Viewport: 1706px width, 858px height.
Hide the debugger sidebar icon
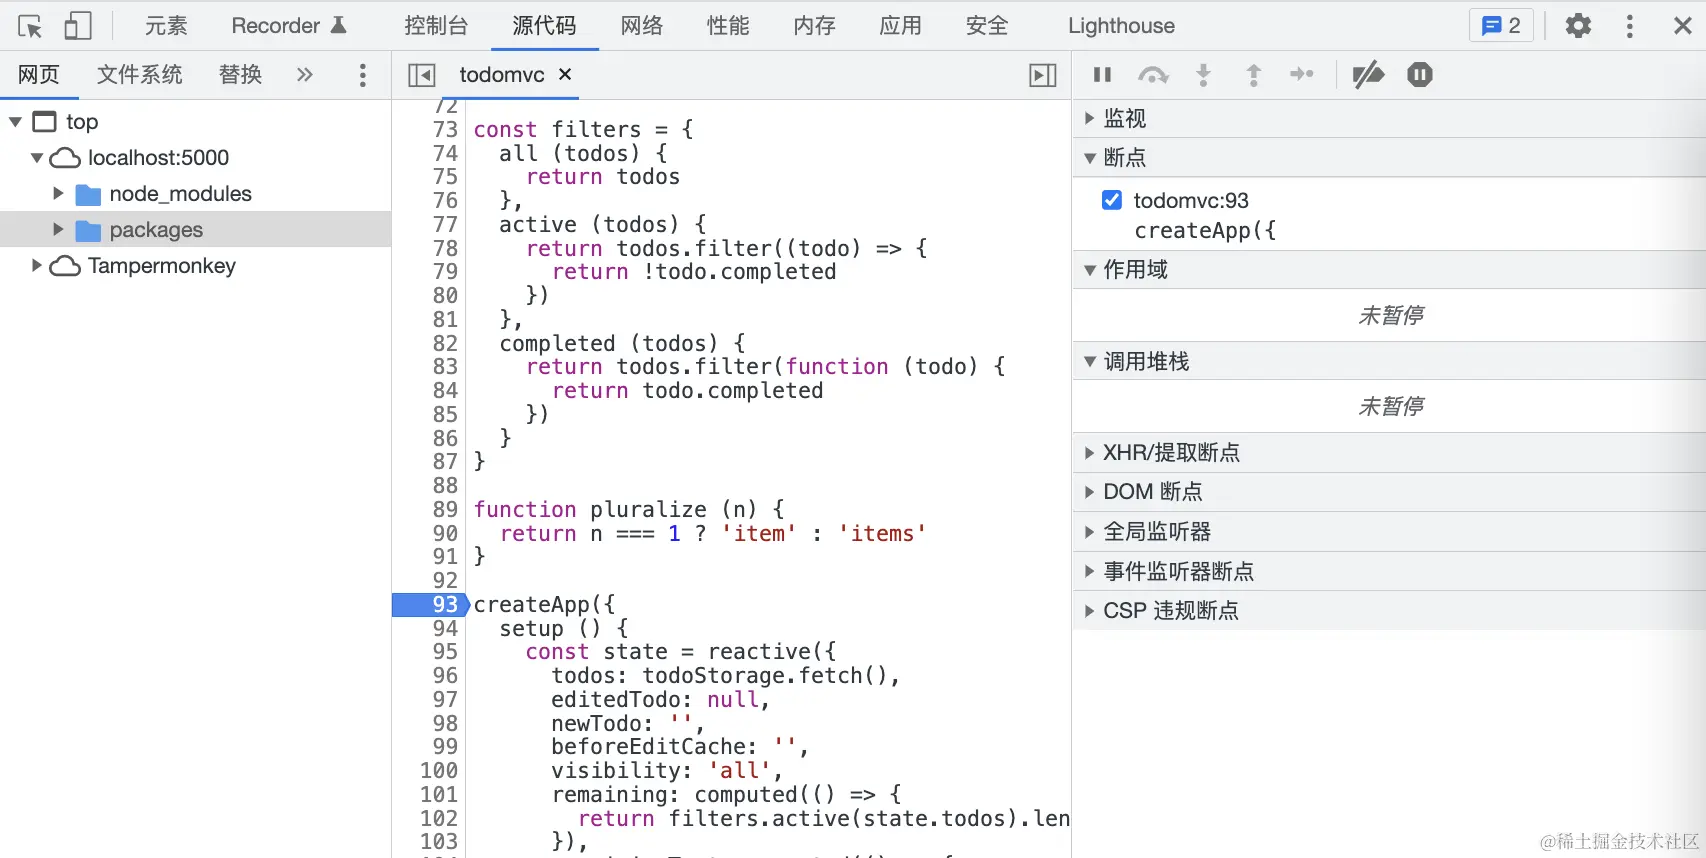tap(1043, 75)
